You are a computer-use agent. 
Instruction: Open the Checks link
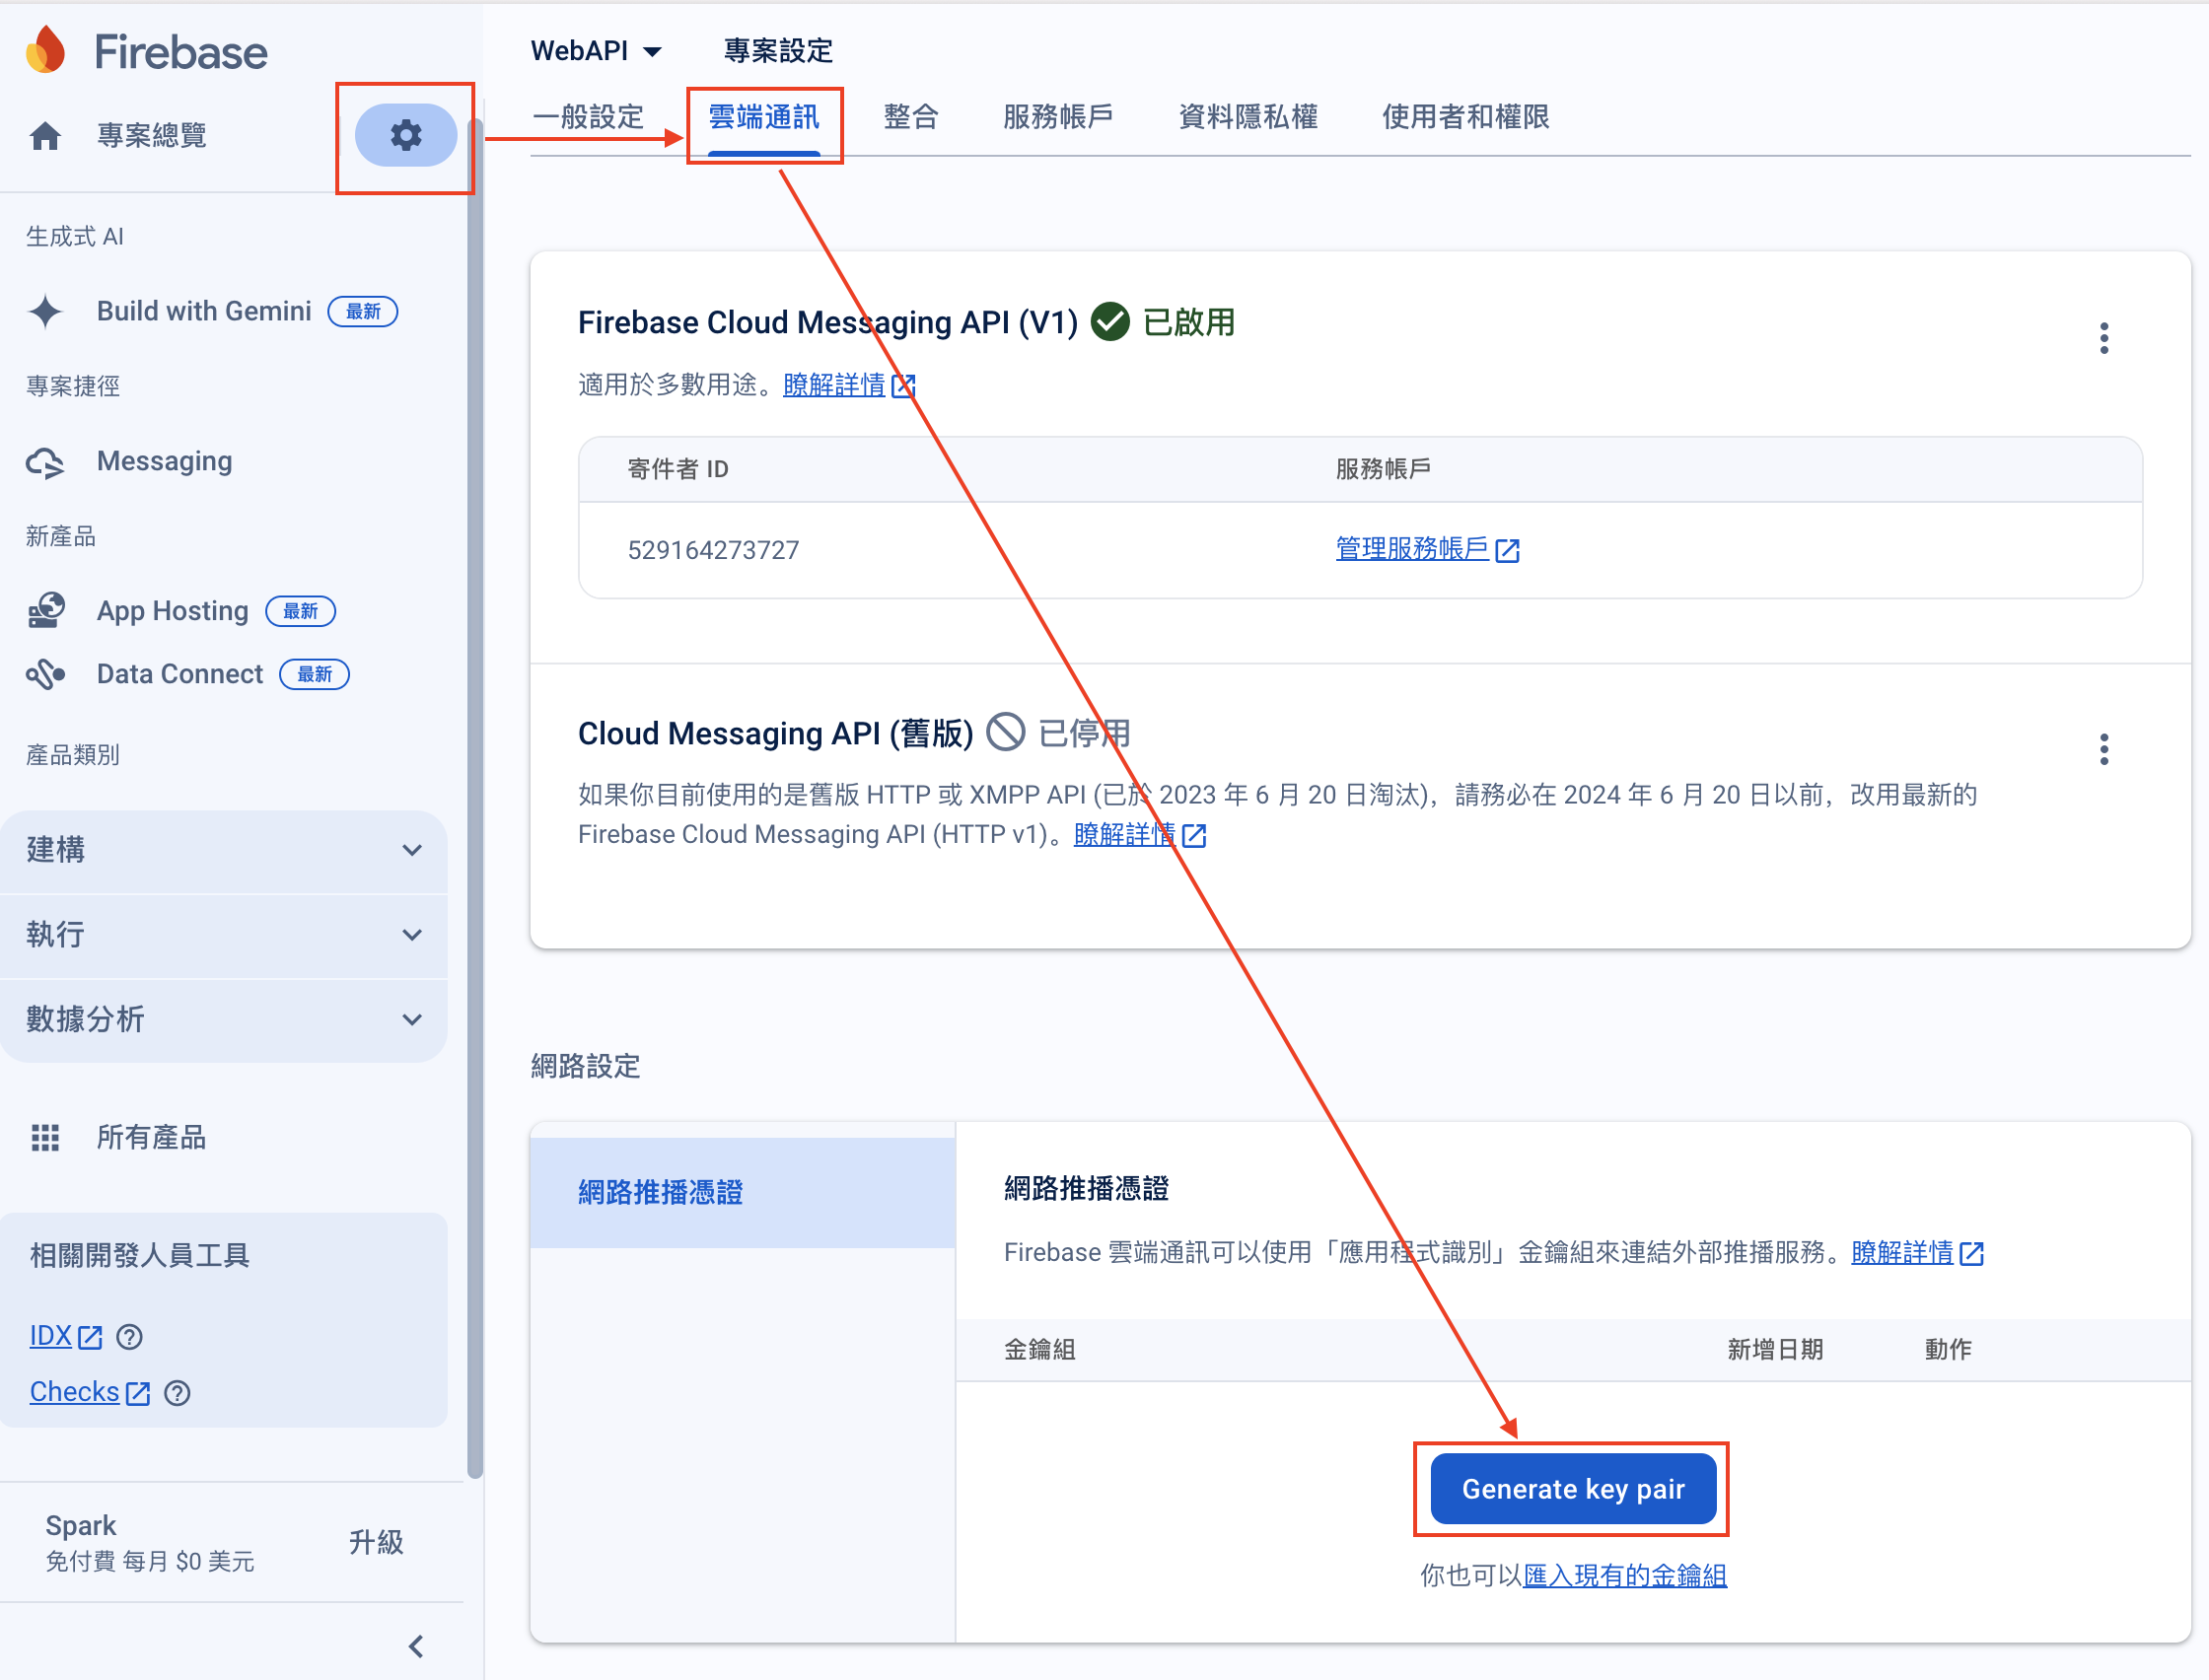(74, 1393)
